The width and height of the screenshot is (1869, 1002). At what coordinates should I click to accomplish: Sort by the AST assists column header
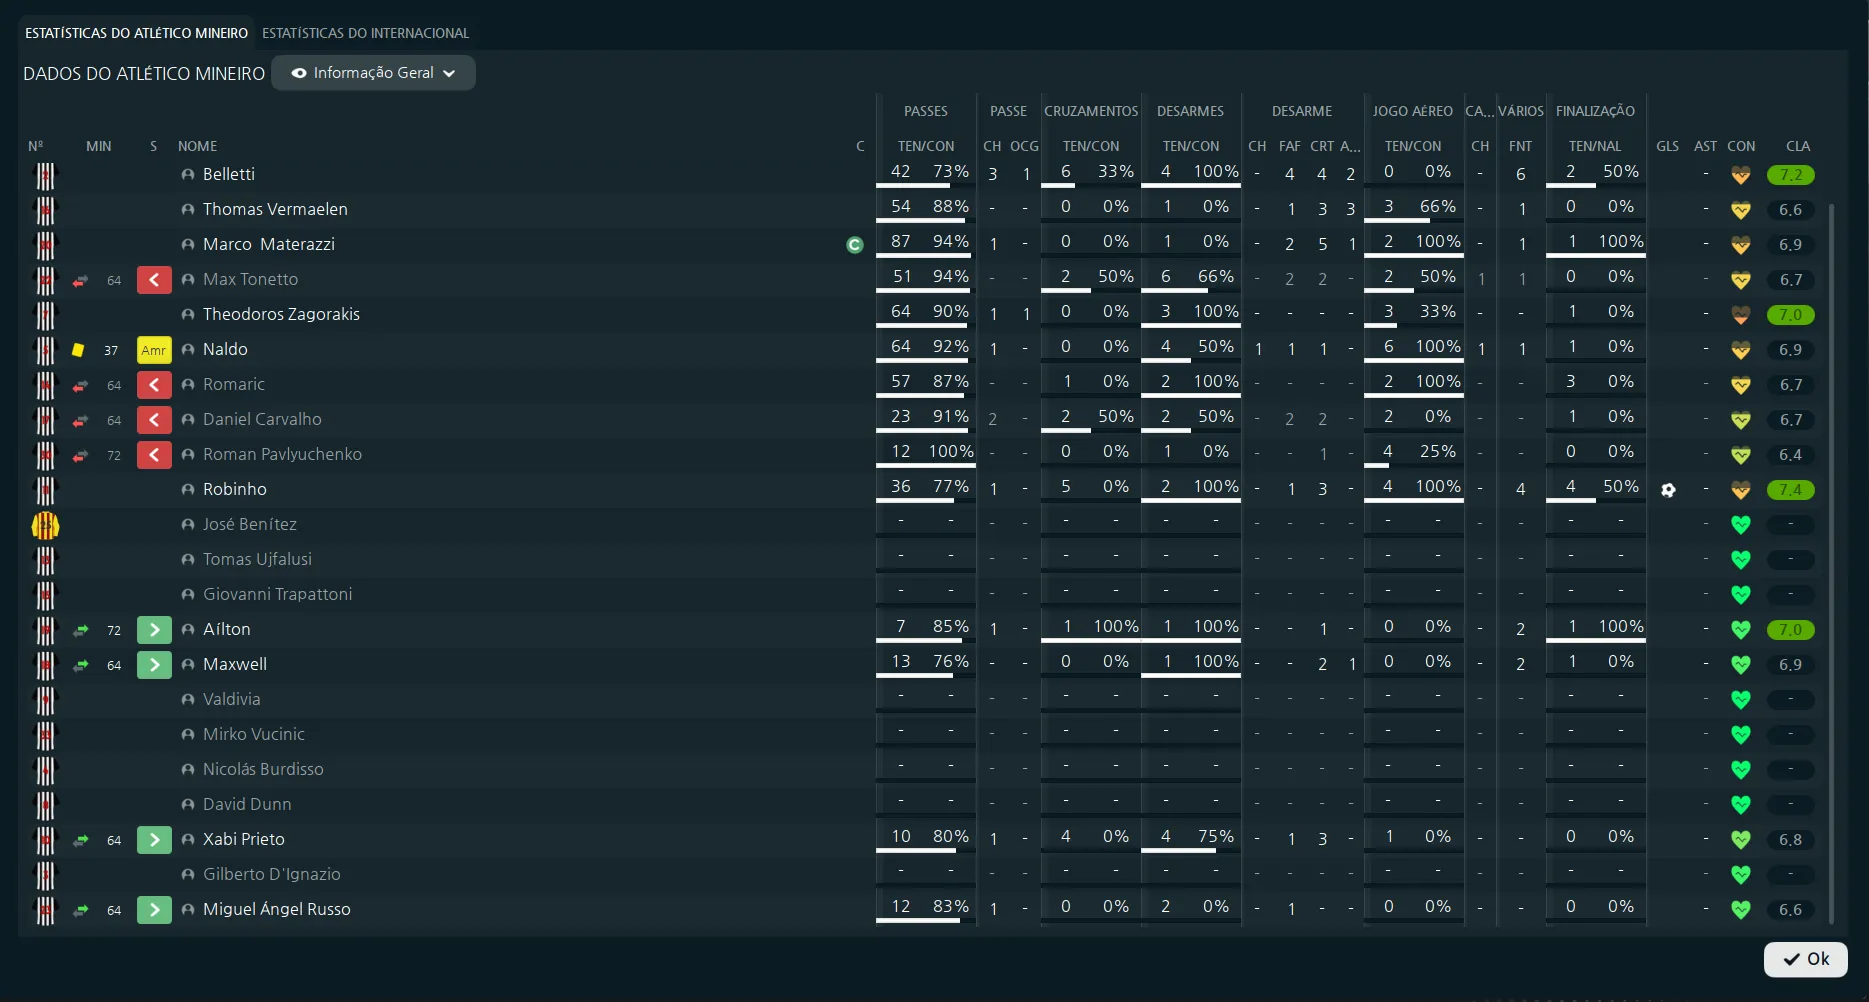[1705, 146]
